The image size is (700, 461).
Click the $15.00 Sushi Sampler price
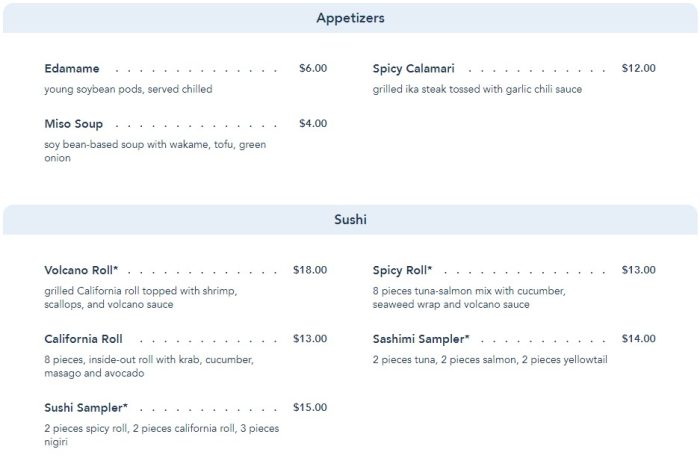[310, 408]
